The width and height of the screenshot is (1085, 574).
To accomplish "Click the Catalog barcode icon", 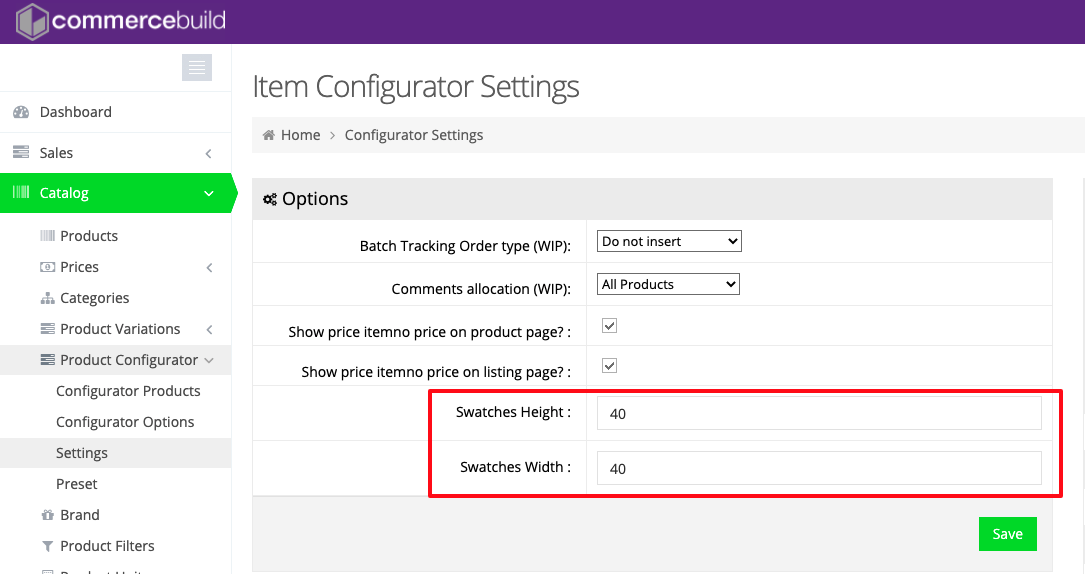I will (x=21, y=192).
